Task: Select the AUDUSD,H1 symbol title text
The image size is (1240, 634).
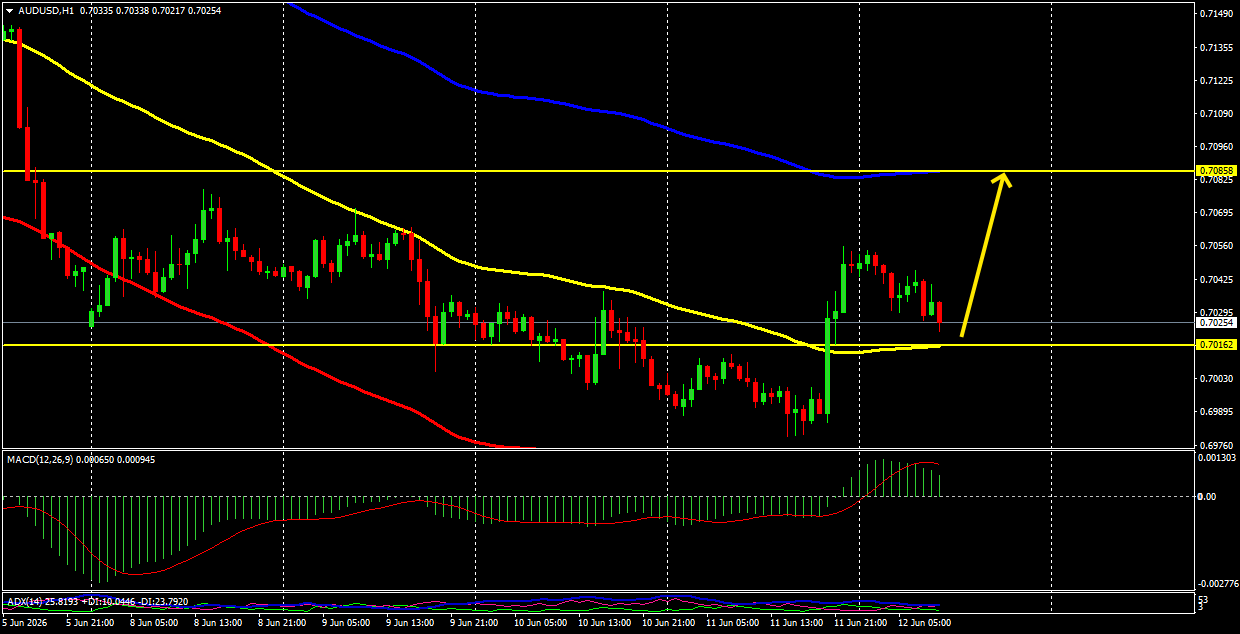Action: coord(46,10)
